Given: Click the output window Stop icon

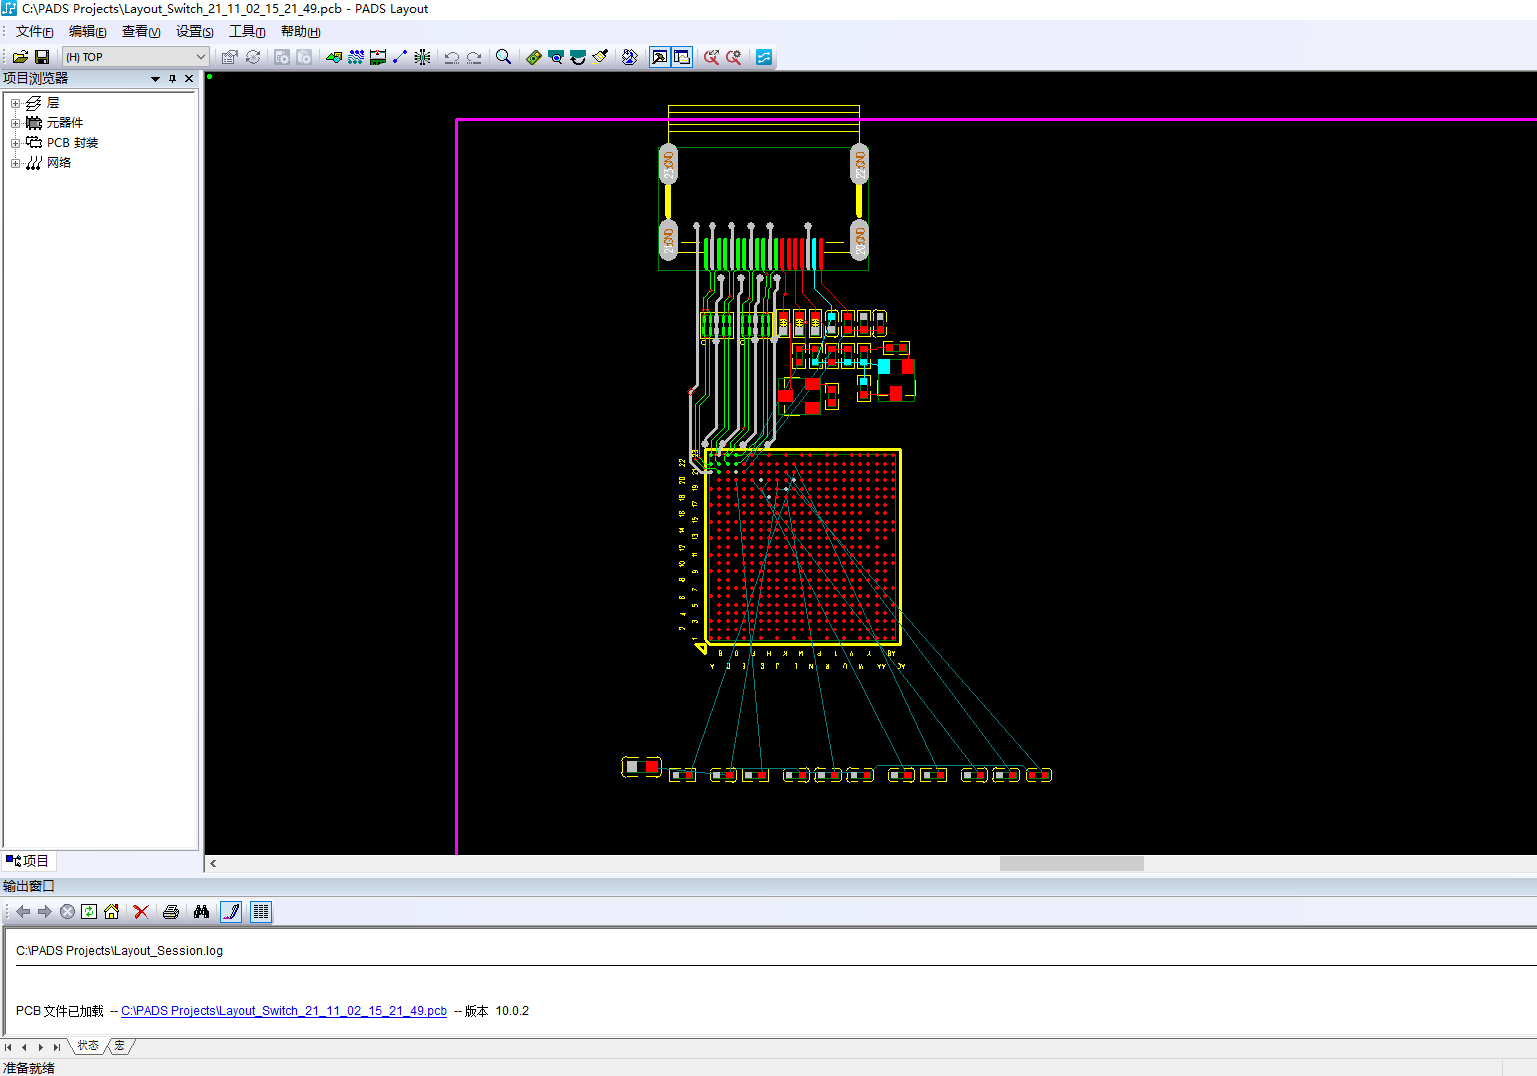Looking at the screenshot, I should point(67,912).
